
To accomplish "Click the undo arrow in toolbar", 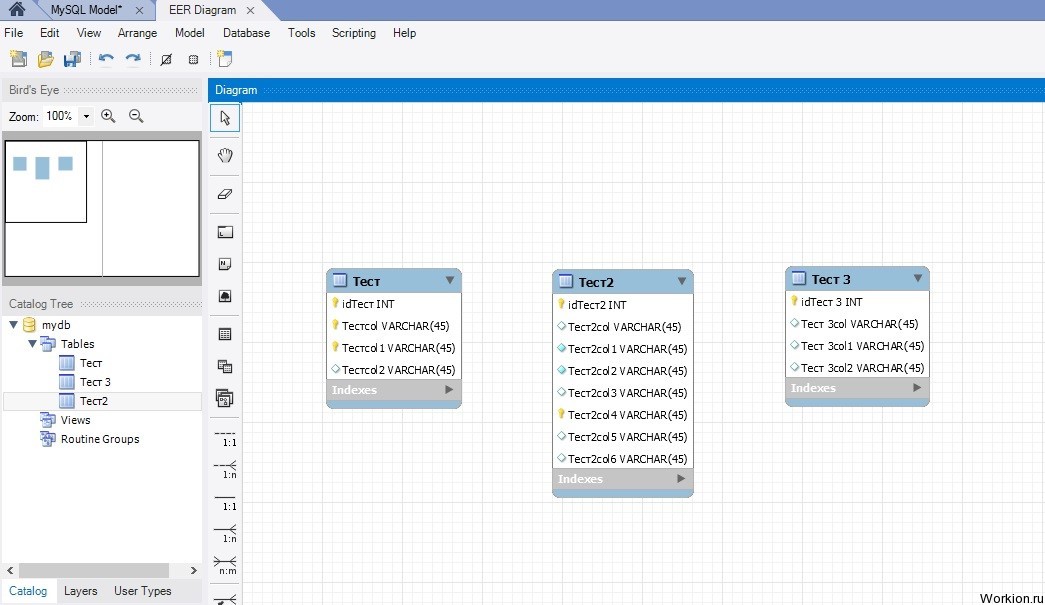I will [106, 60].
